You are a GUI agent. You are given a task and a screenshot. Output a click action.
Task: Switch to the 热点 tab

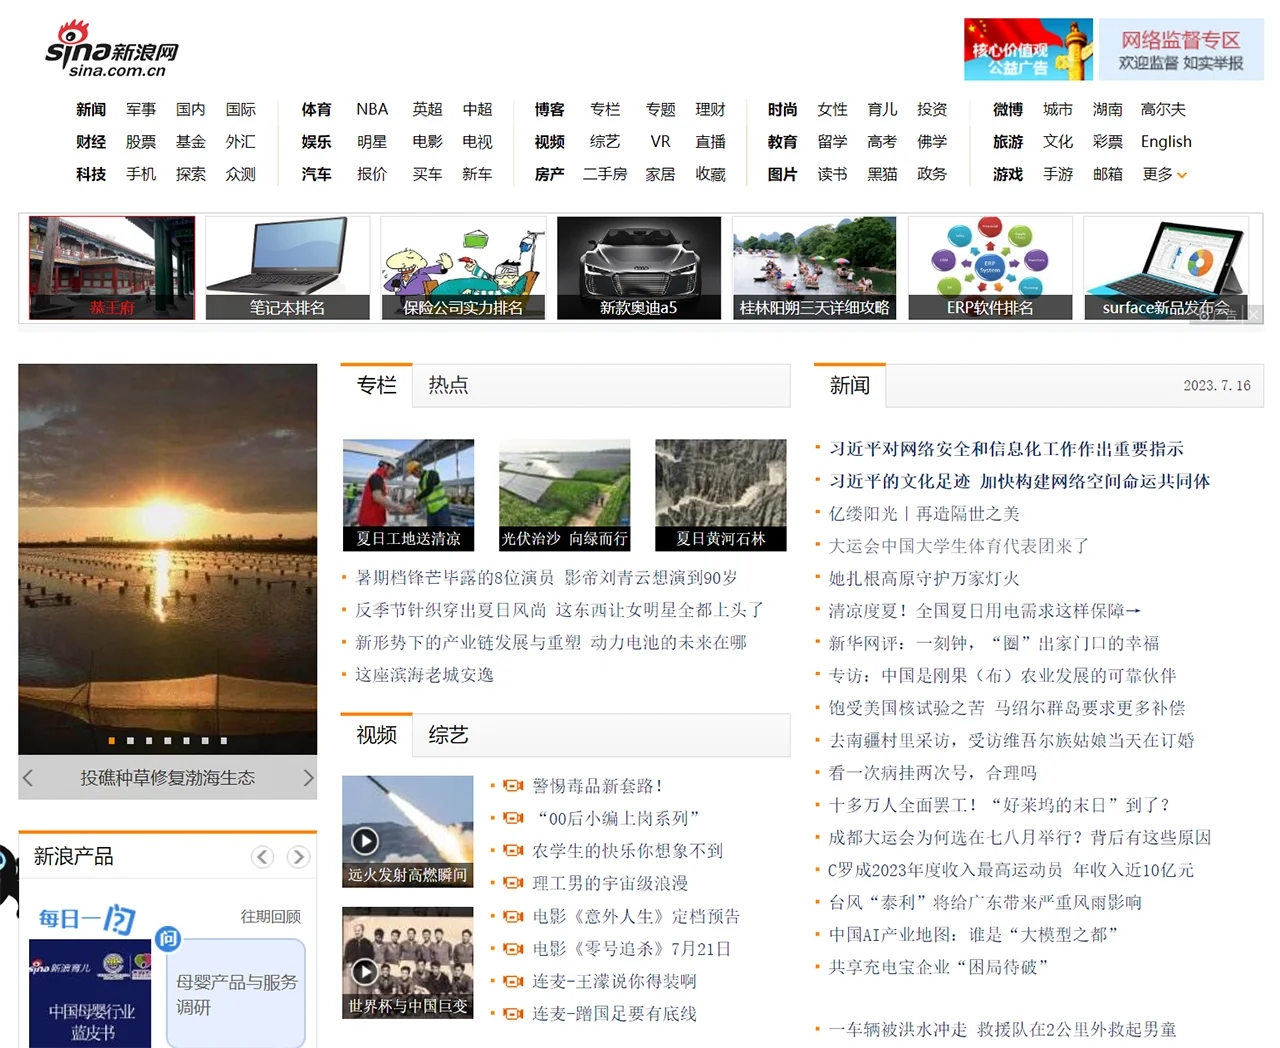click(x=448, y=385)
